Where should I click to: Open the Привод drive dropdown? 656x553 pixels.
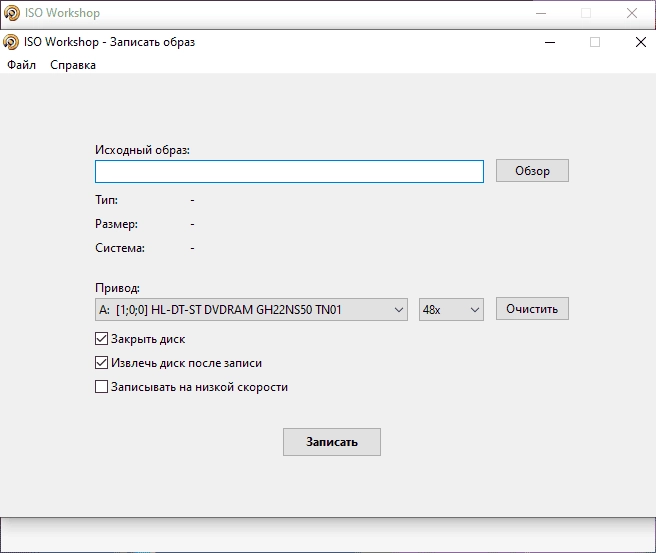pos(251,310)
